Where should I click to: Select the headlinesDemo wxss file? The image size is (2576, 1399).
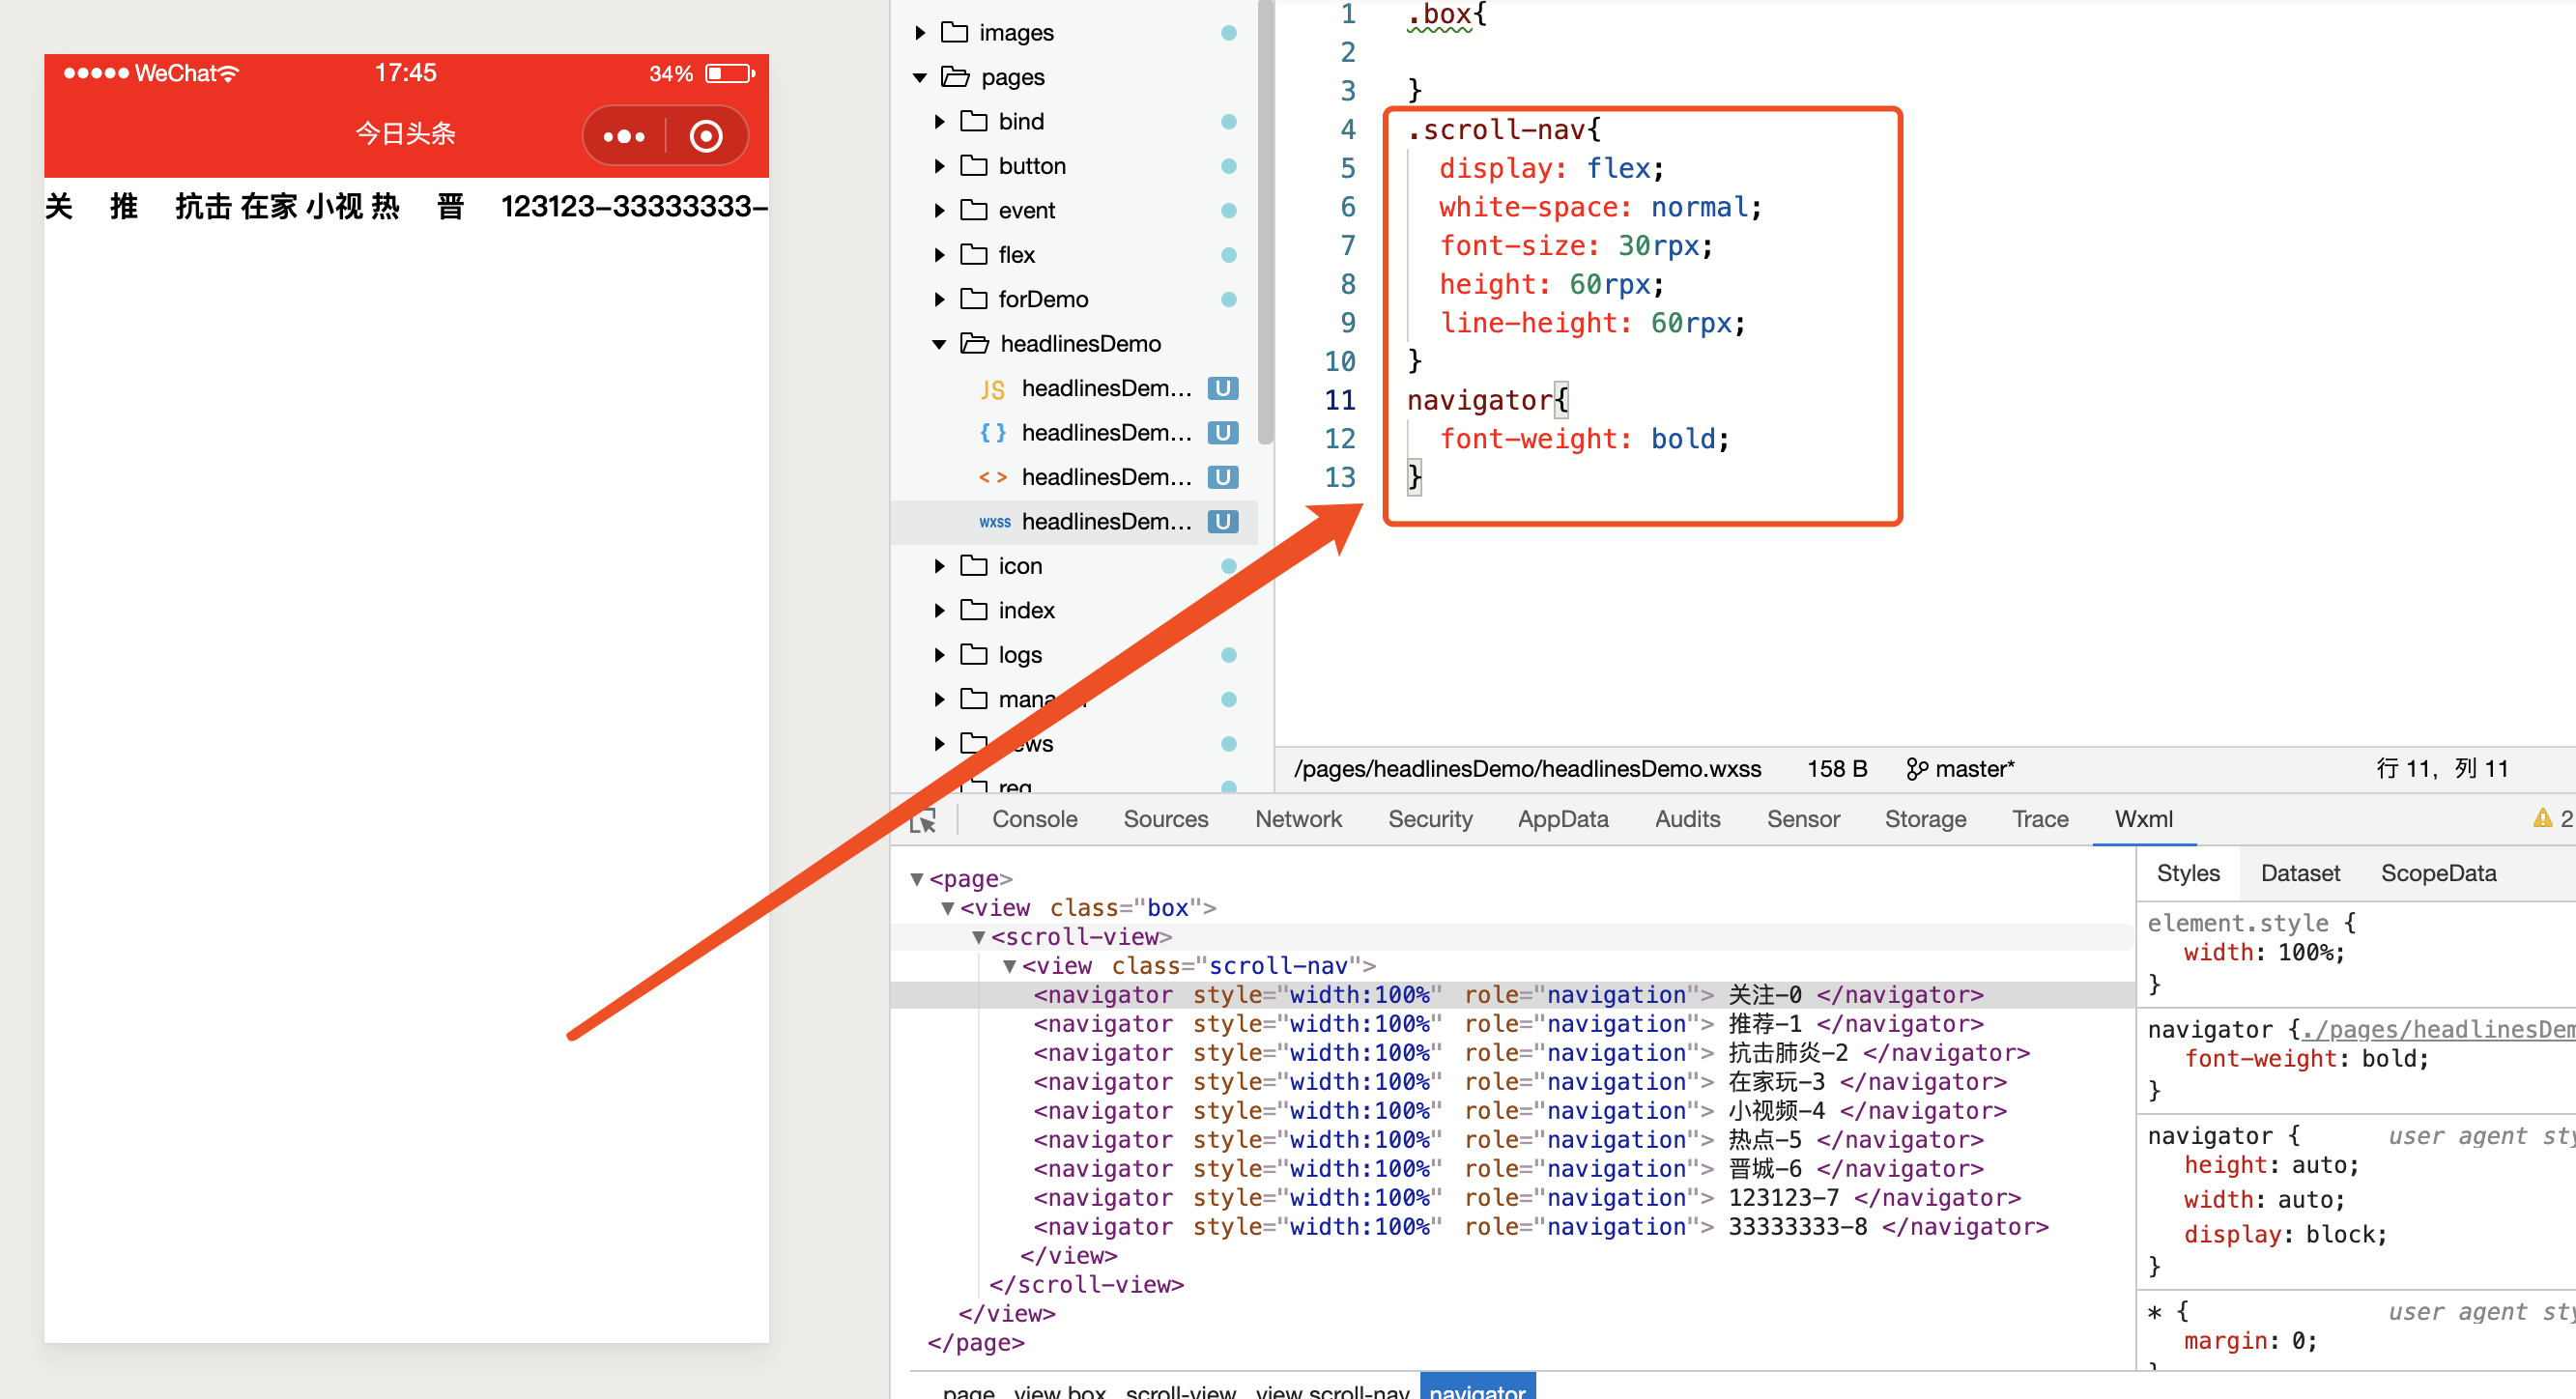click(x=1105, y=522)
